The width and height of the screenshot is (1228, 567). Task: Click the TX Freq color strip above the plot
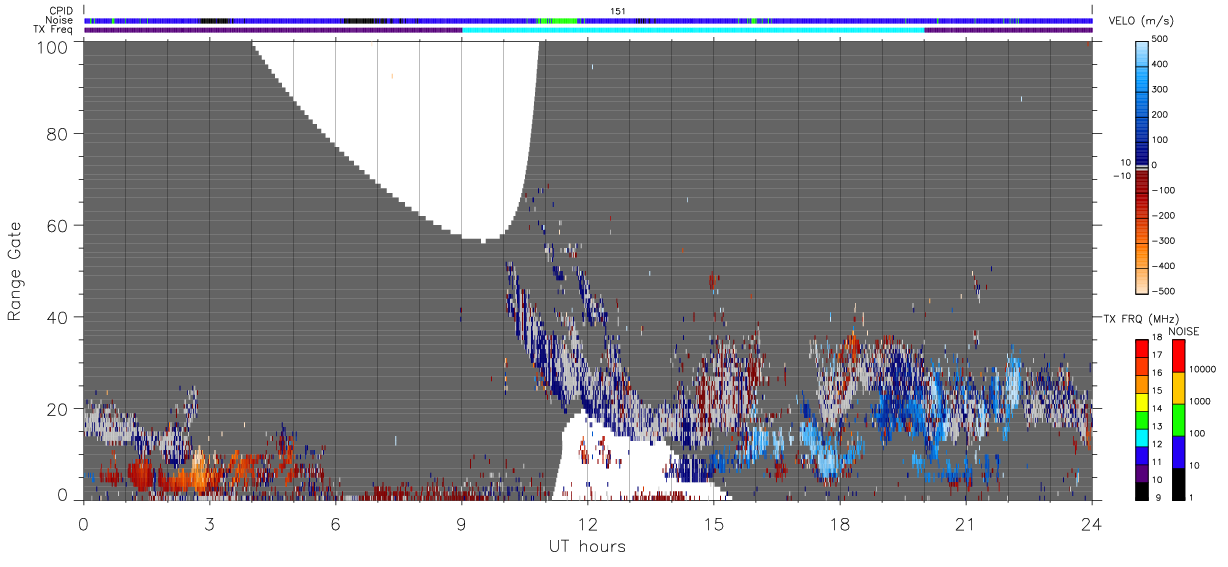[588, 30]
